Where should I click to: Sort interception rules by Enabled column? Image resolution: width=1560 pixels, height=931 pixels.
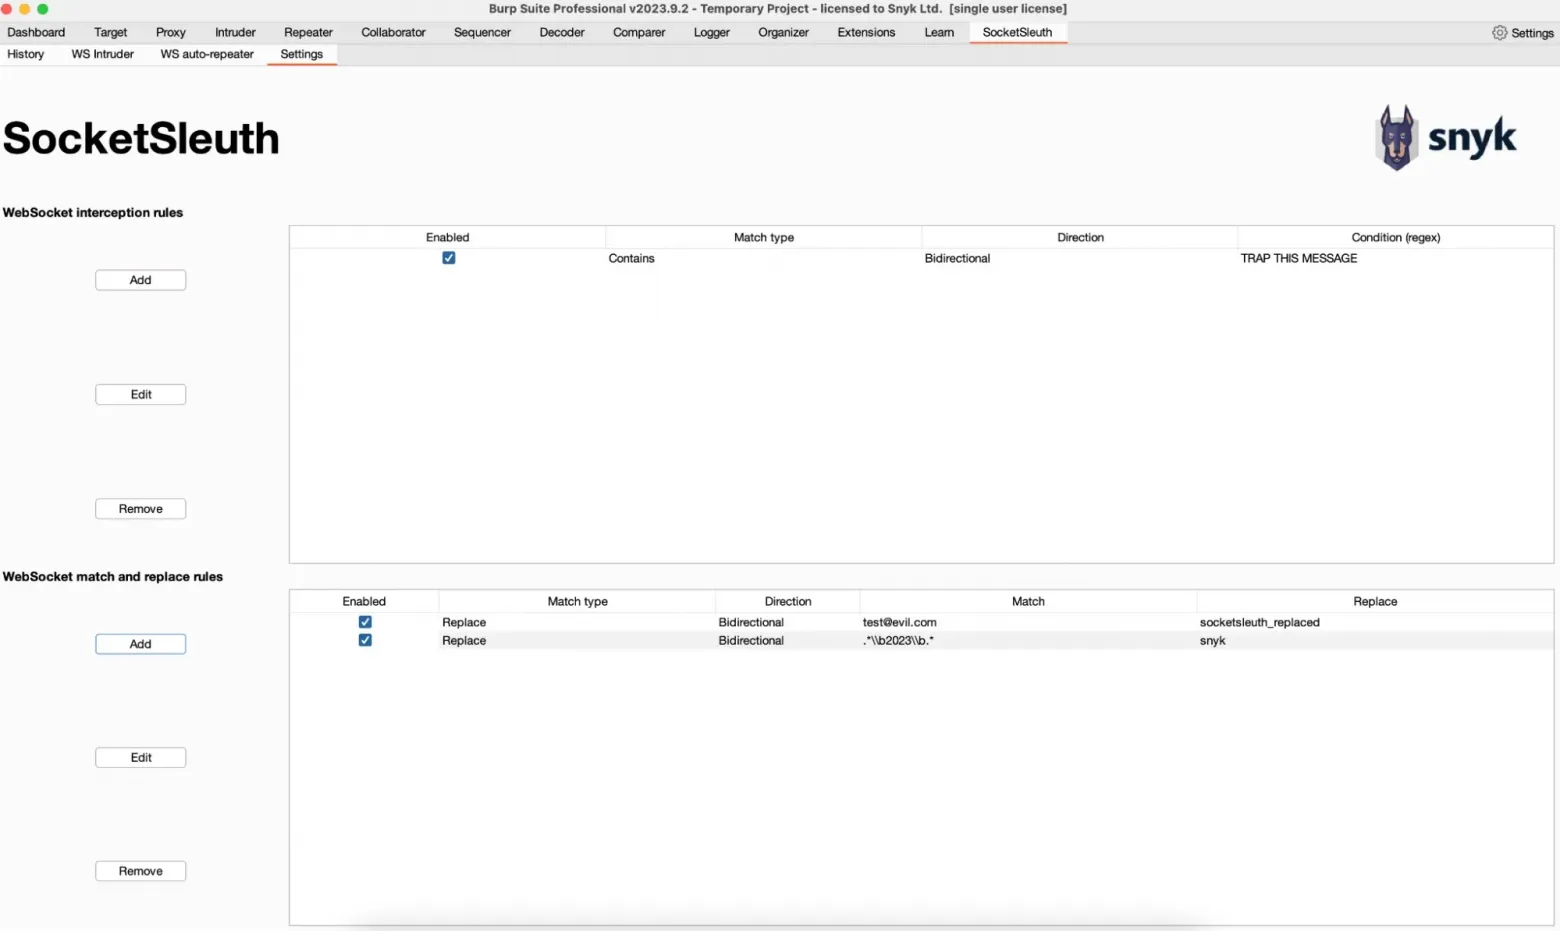[447, 237]
